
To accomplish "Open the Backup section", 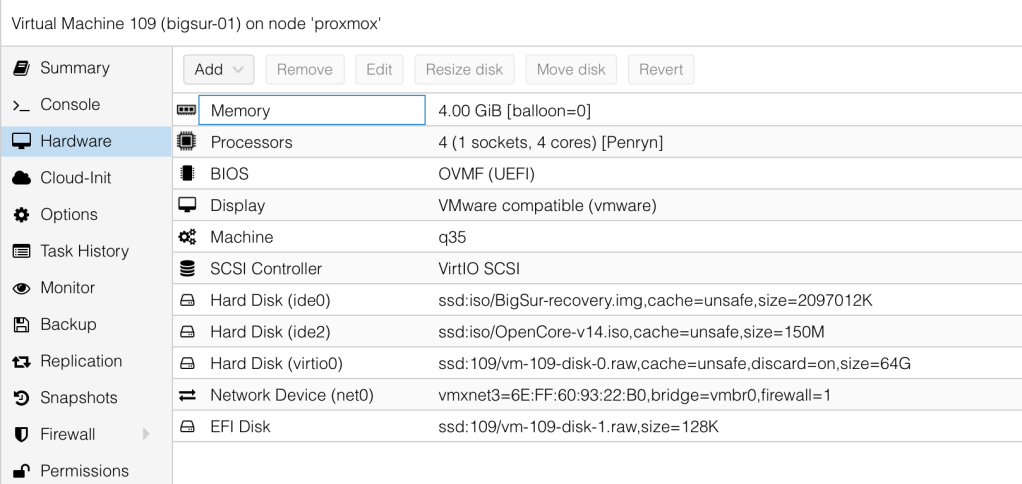I will (x=68, y=324).
